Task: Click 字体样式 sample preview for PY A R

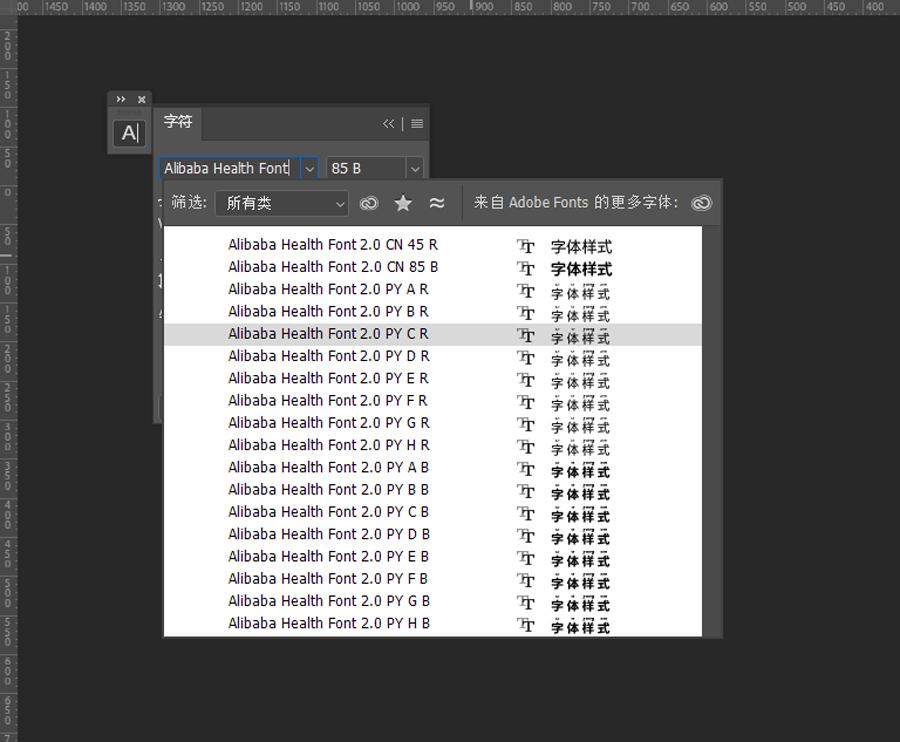Action: (x=580, y=292)
